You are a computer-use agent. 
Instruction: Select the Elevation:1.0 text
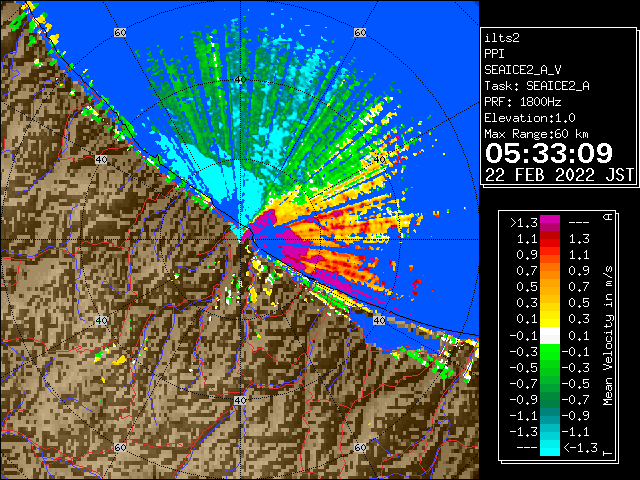pos(530,118)
